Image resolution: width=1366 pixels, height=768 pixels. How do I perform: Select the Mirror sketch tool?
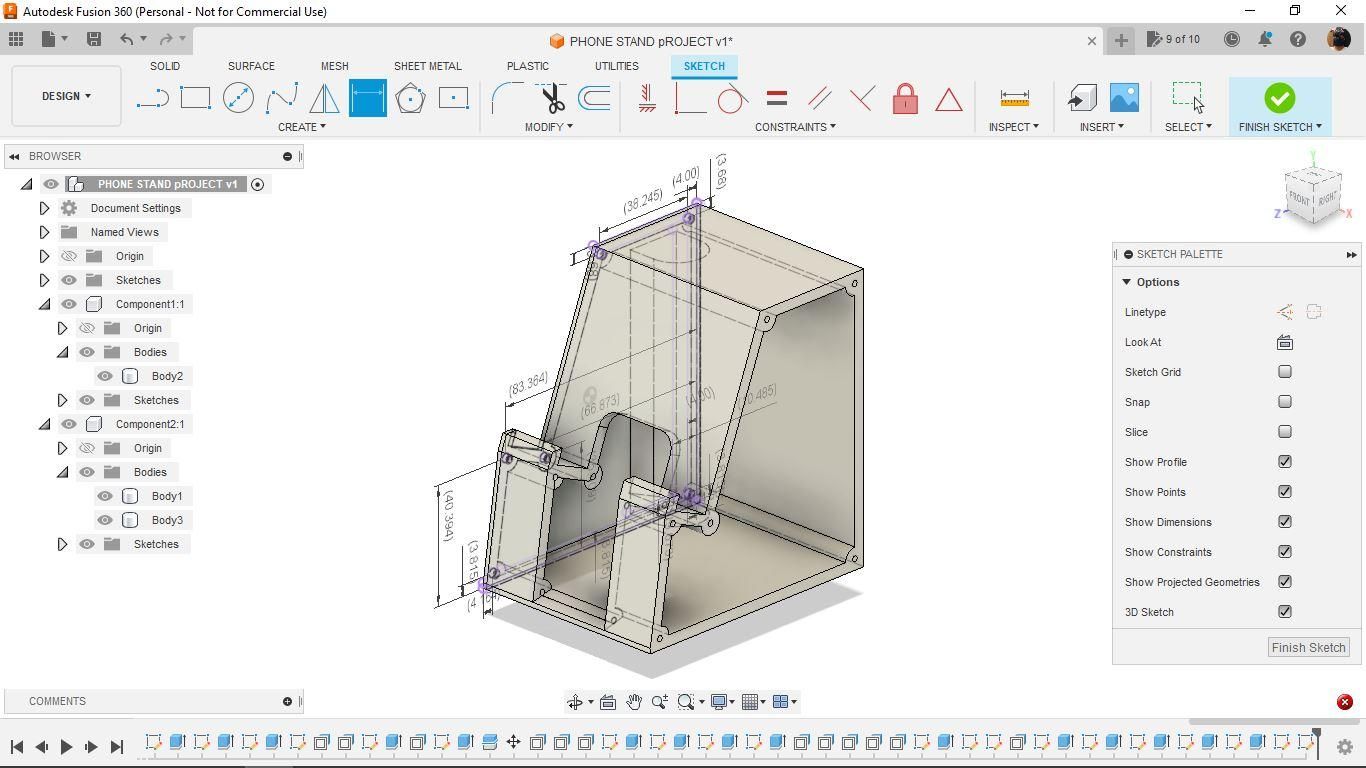pos(324,98)
